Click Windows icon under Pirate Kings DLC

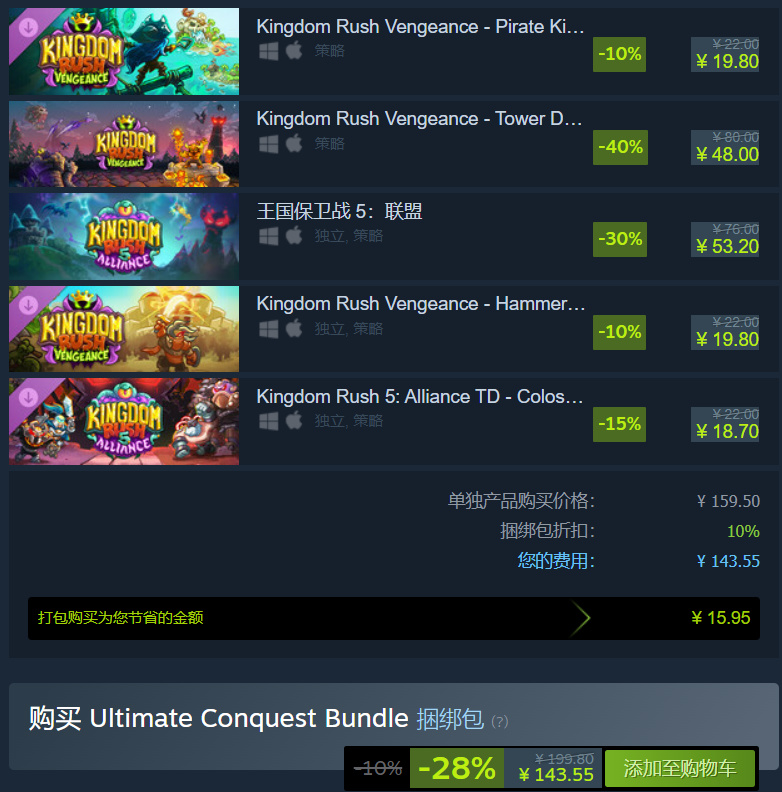coord(268,51)
